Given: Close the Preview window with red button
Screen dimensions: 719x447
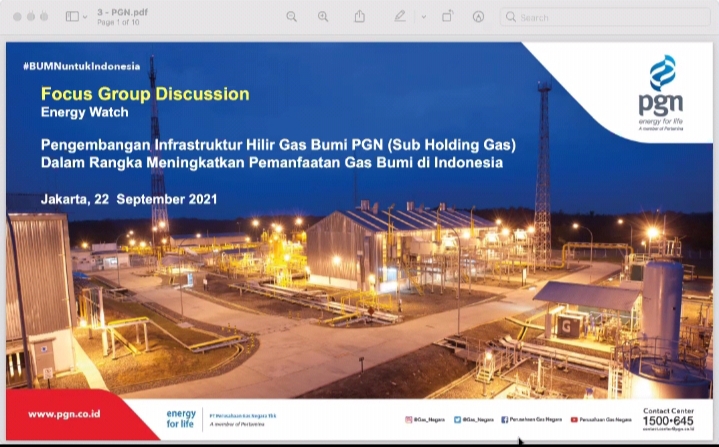Looking at the screenshot, I should coord(17,17).
